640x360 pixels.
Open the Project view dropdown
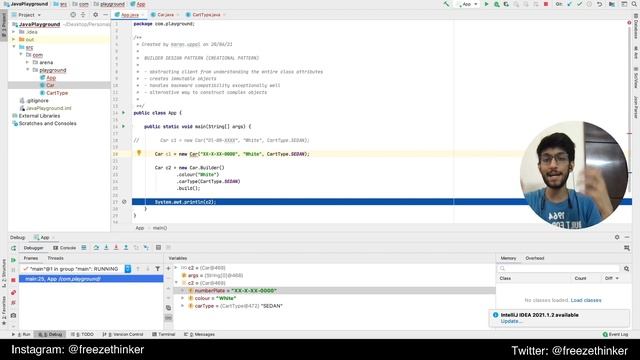click(28, 15)
